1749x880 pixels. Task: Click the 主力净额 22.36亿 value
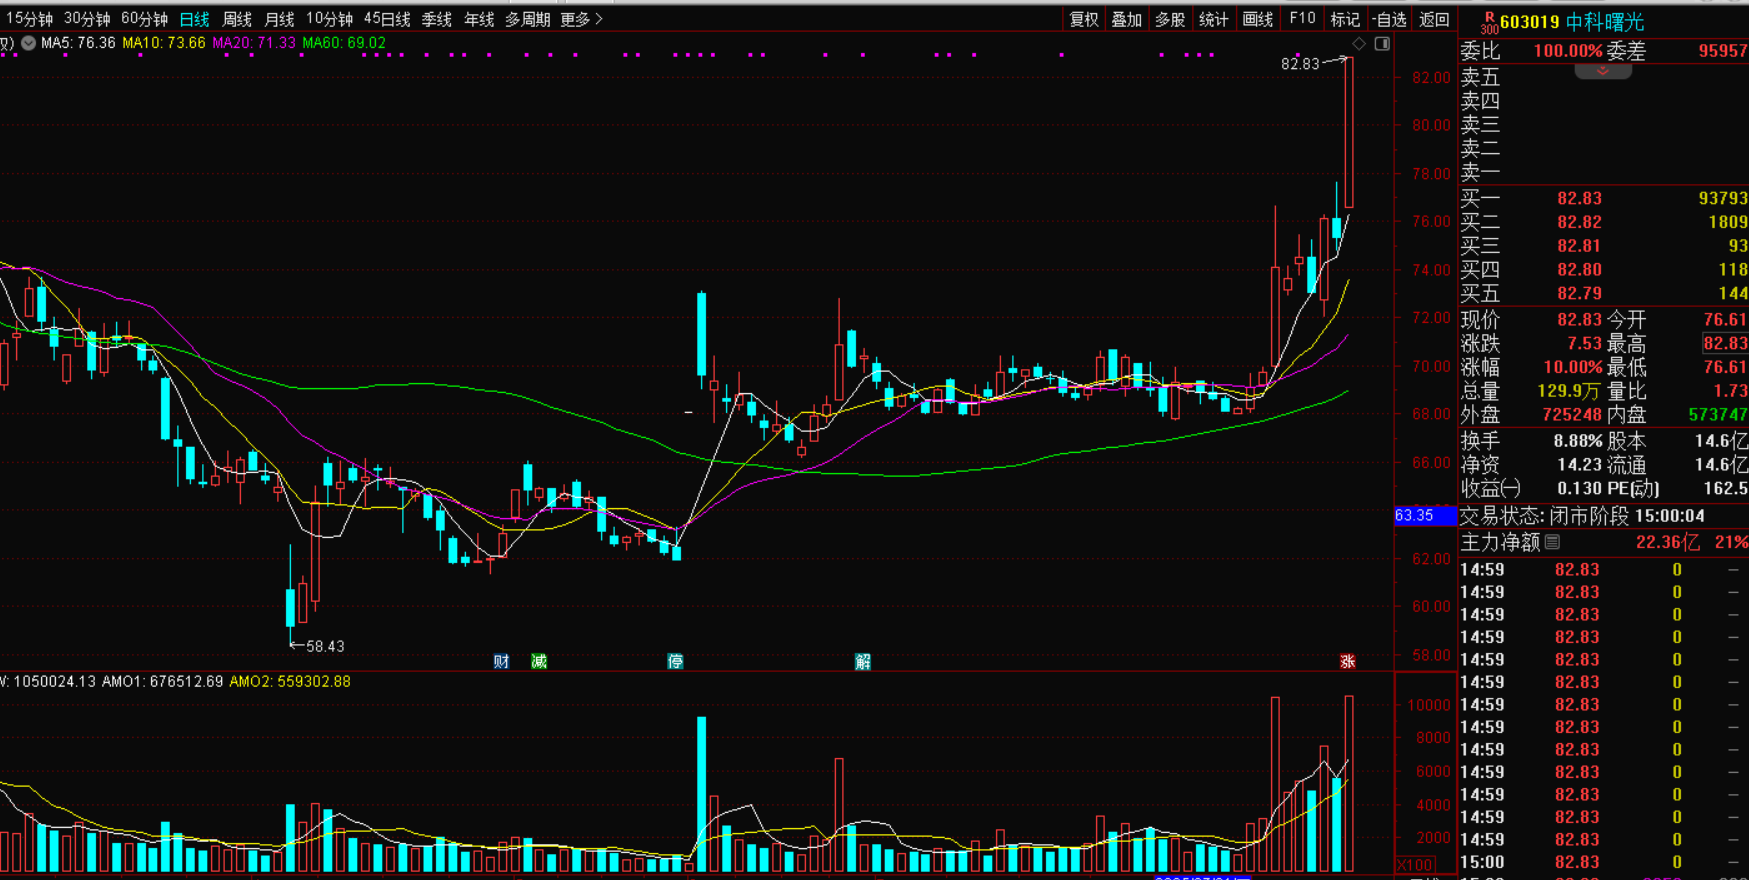click(1667, 542)
